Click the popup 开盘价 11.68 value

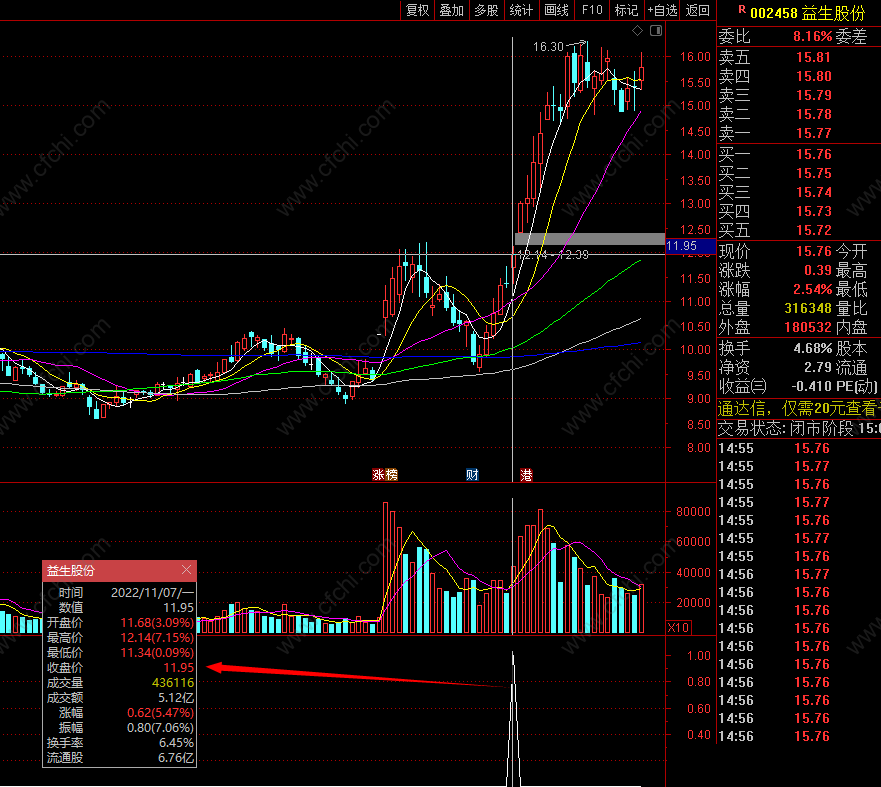157,622
